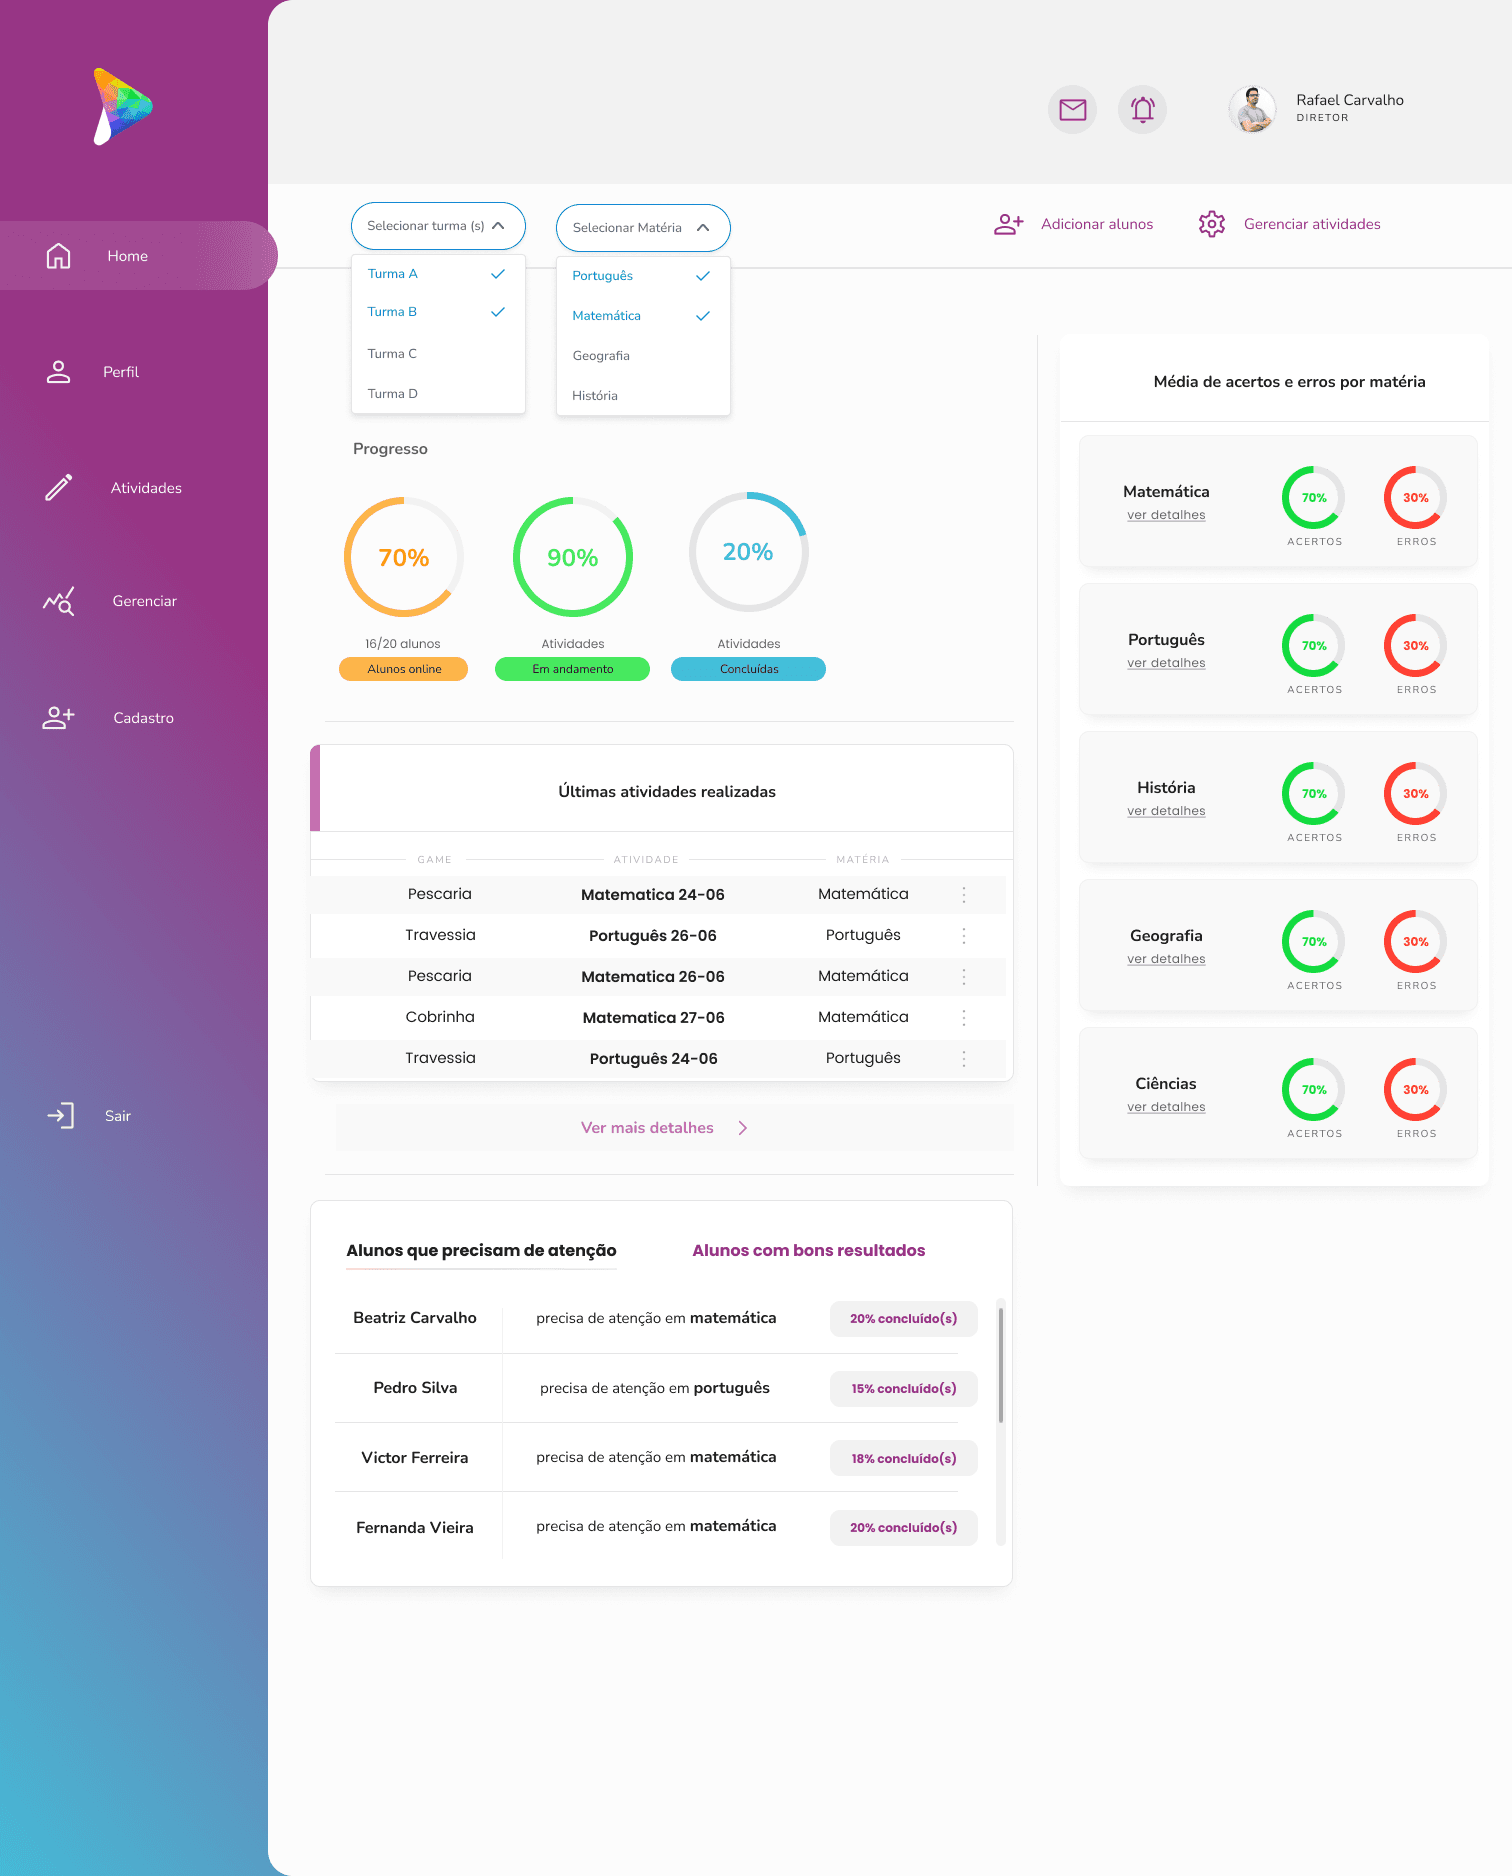Viewport: 1512px width, 1876px height.
Task: Open options menu for Pescaria Matematica 24-06
Action: click(964, 895)
